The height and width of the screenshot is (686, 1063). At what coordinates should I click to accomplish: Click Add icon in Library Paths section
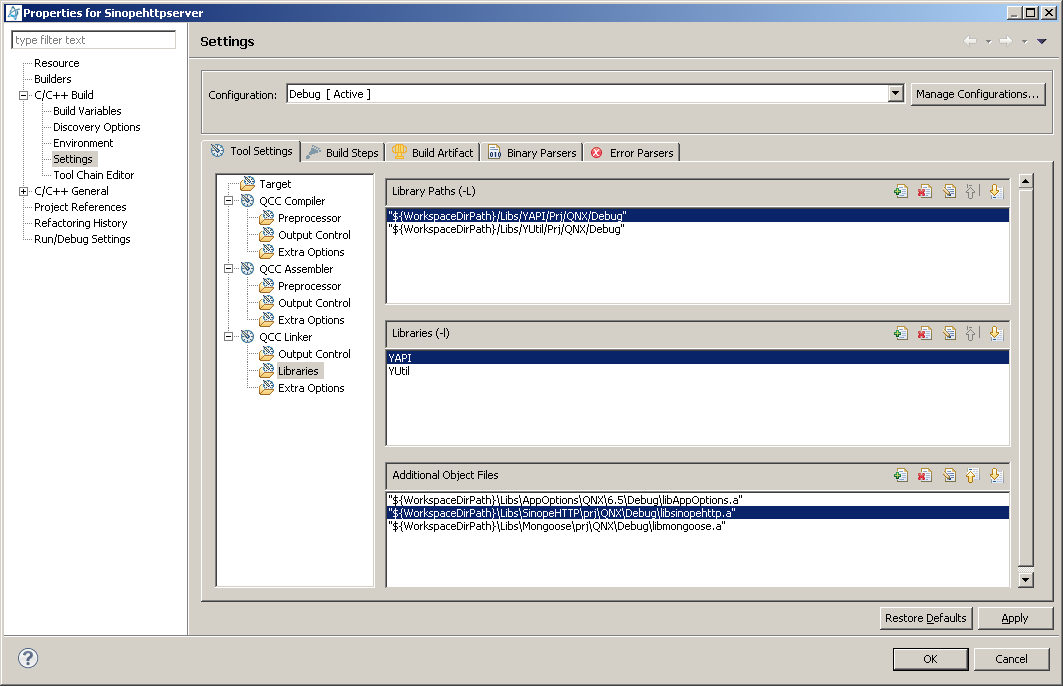point(901,192)
